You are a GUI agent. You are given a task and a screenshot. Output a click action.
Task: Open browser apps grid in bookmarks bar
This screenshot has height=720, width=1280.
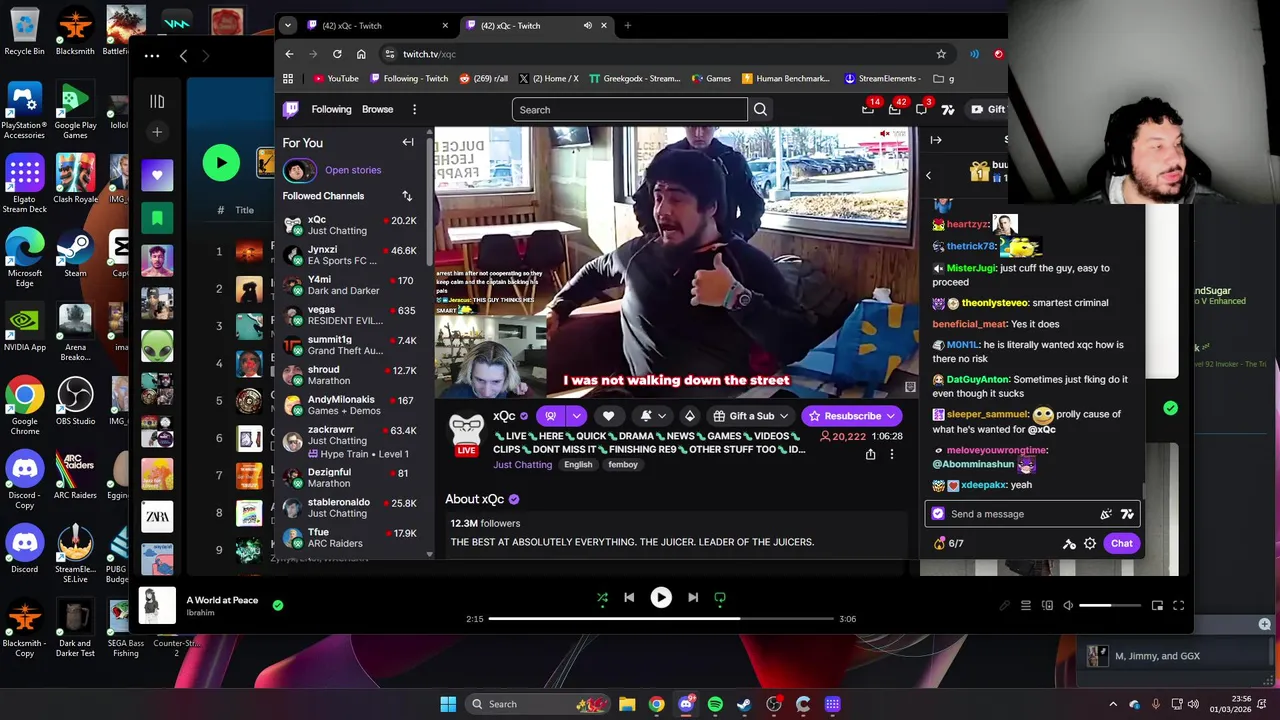tap(288, 78)
